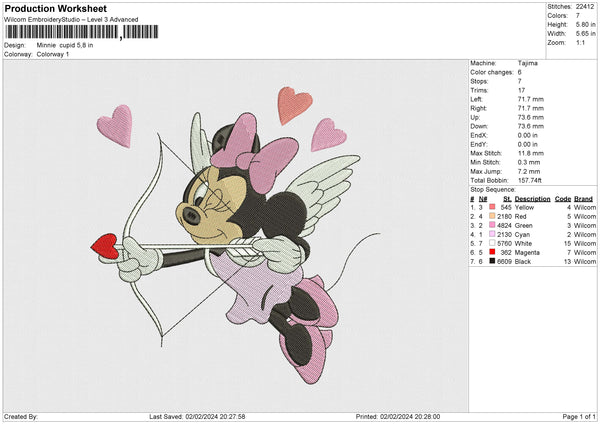Click the Code column header
This screenshot has height=424, width=600.
(562, 199)
